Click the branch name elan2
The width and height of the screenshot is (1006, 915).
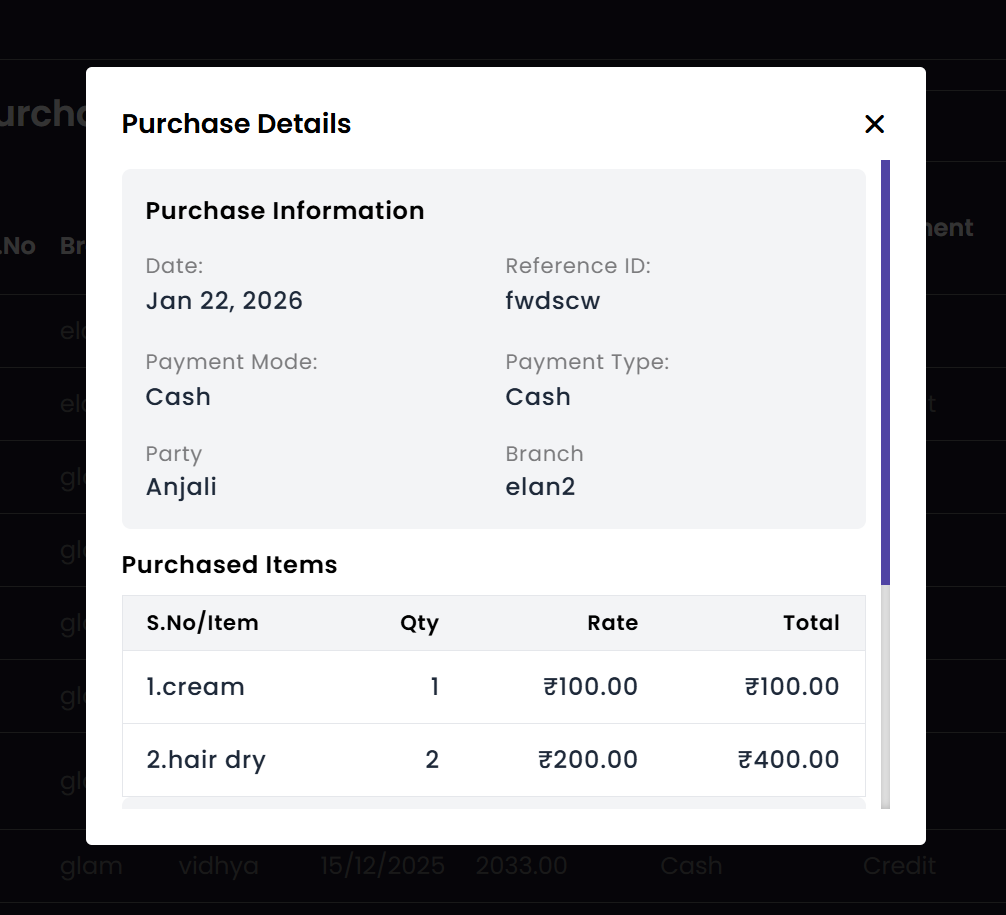coord(540,487)
